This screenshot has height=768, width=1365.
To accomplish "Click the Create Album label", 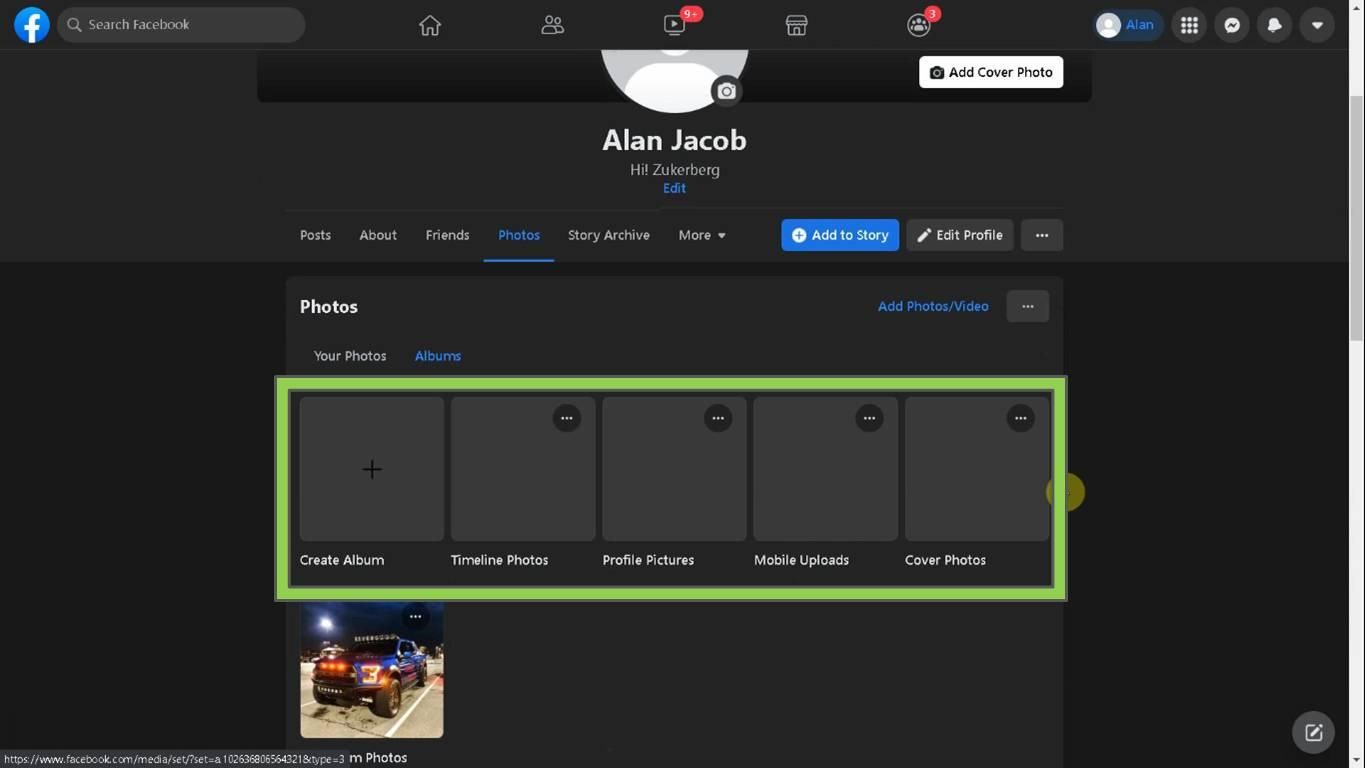I will (x=342, y=560).
